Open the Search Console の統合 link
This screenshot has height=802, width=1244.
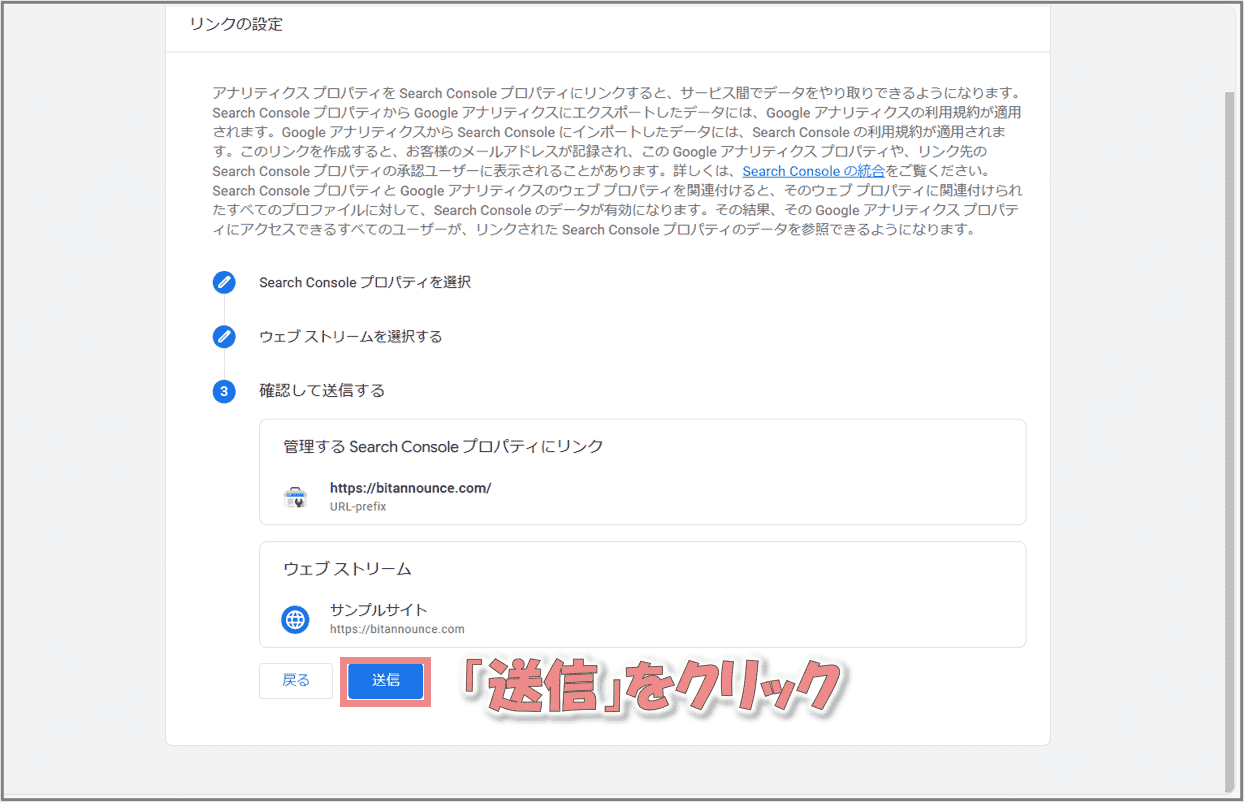(813, 171)
